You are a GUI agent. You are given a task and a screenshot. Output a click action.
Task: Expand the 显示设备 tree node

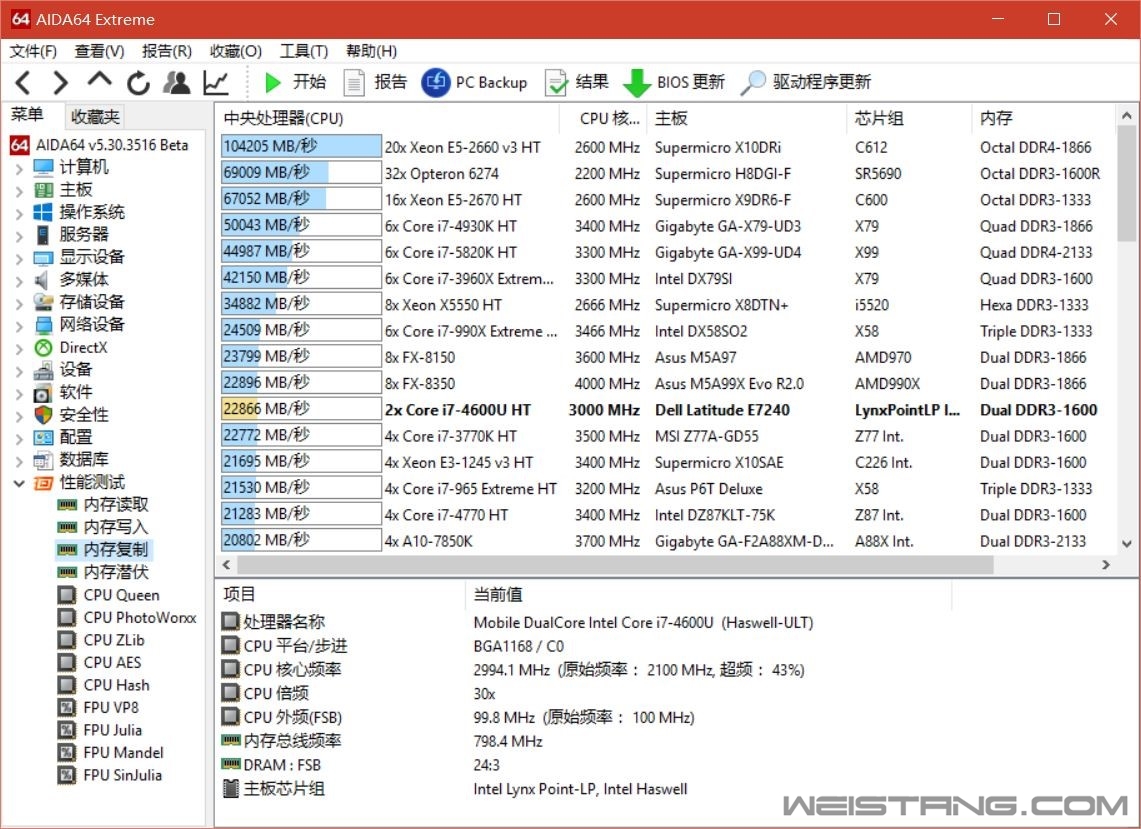pyautogui.click(x=19, y=259)
